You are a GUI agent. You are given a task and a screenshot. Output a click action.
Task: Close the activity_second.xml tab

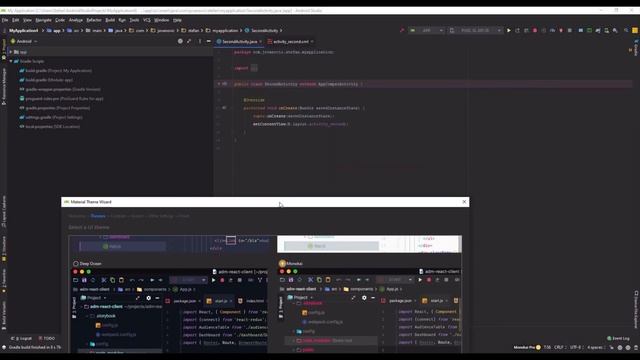pos(312,42)
